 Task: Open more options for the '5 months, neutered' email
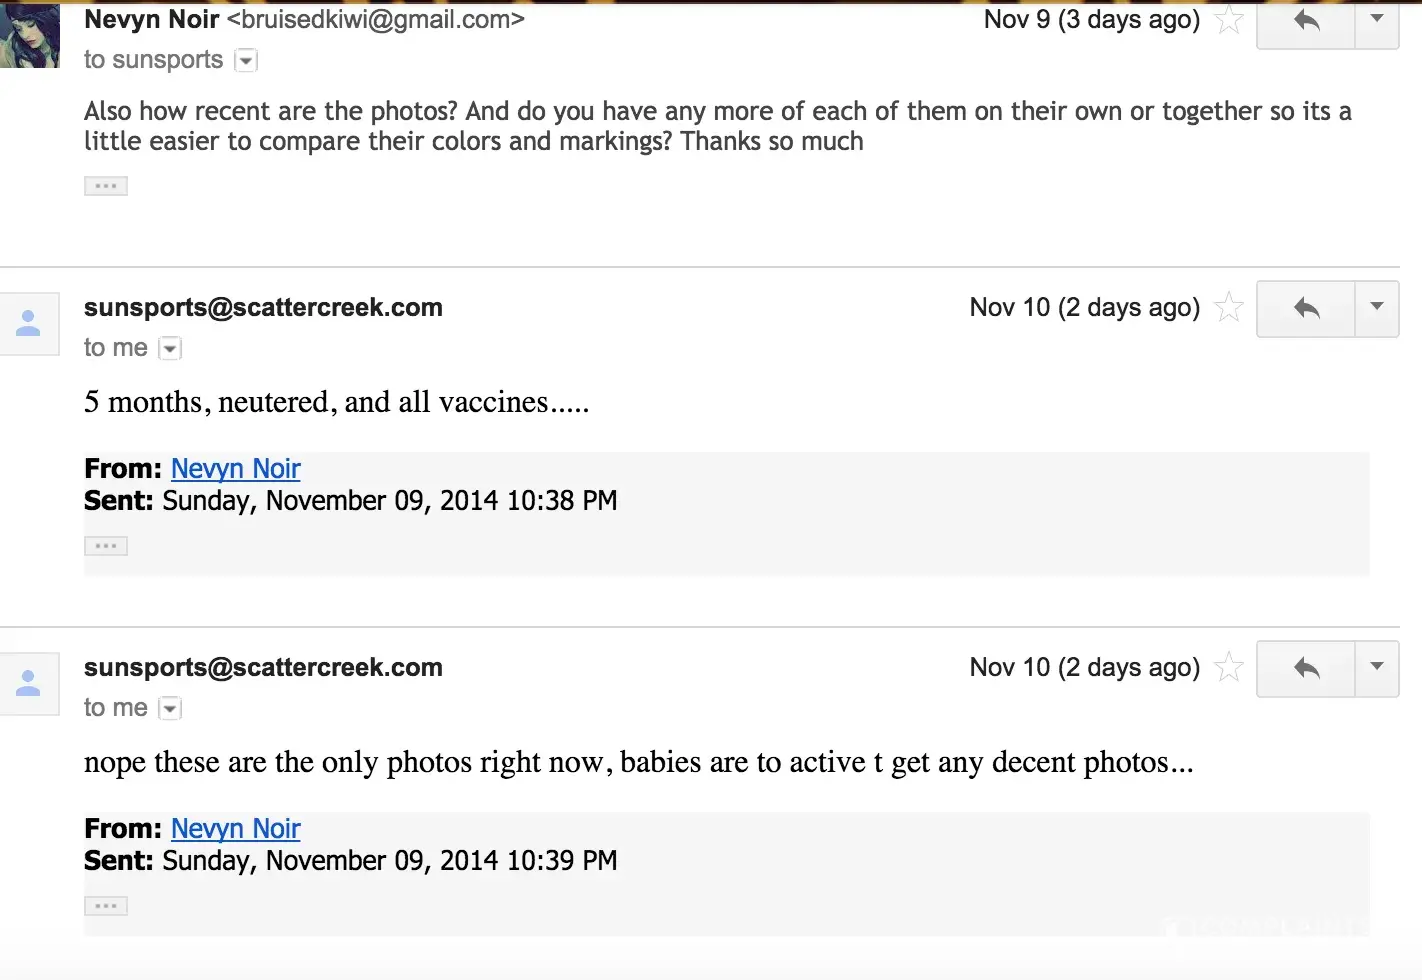1377,308
